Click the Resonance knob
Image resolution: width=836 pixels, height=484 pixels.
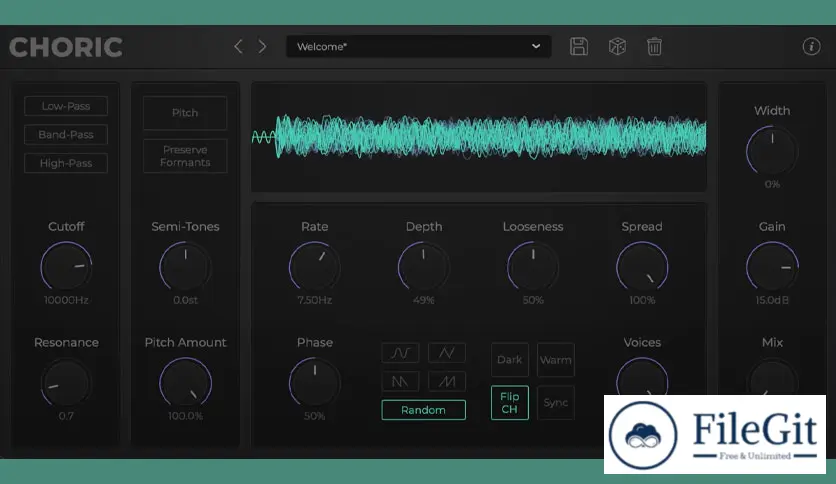pyautogui.click(x=66, y=383)
